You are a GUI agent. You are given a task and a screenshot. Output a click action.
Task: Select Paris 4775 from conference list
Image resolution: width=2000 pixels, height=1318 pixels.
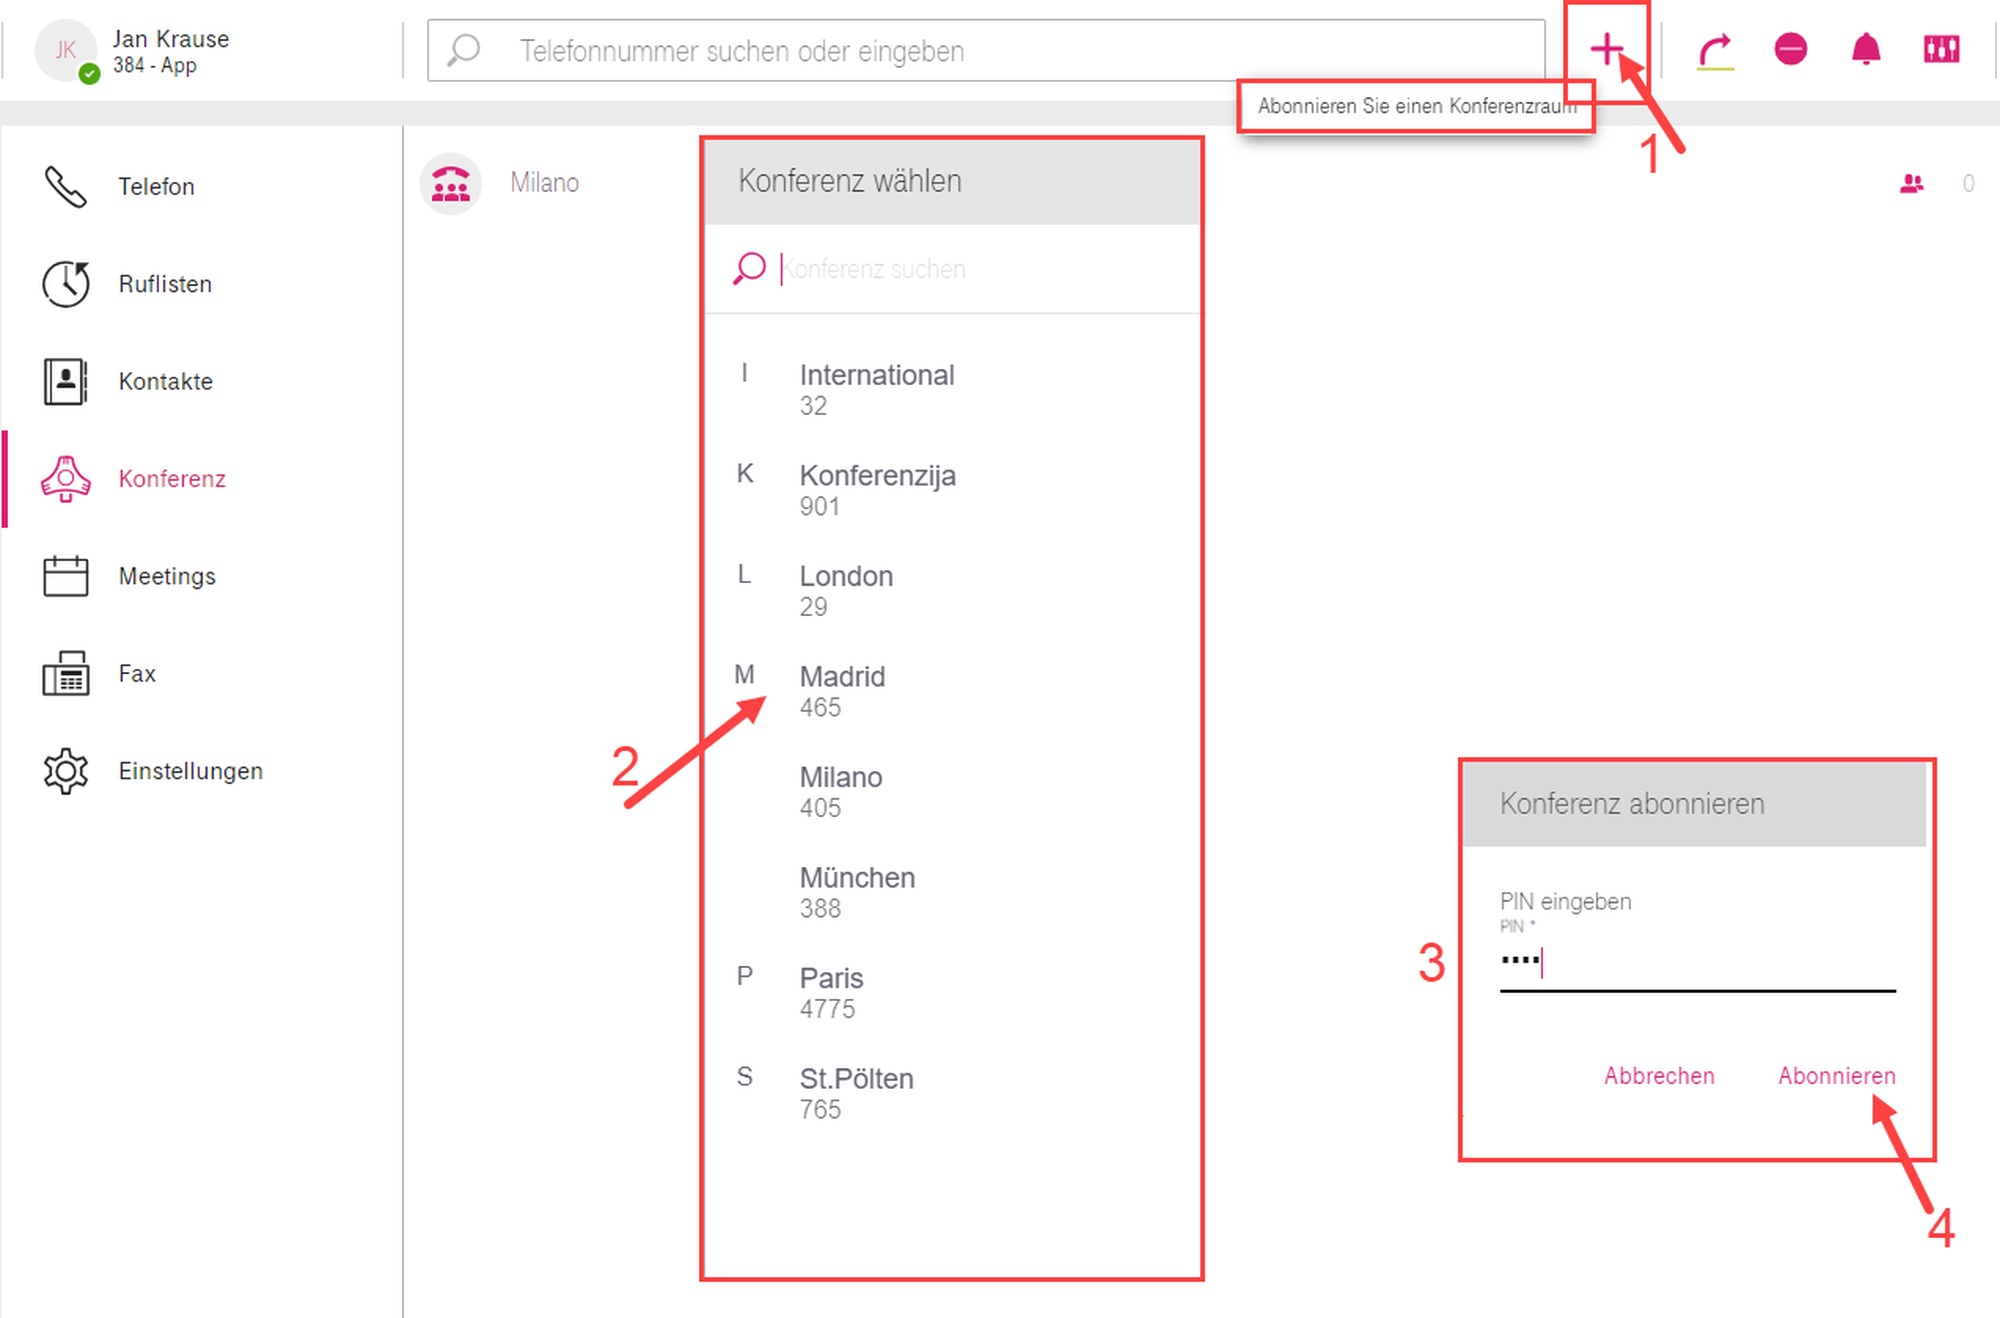(831, 992)
